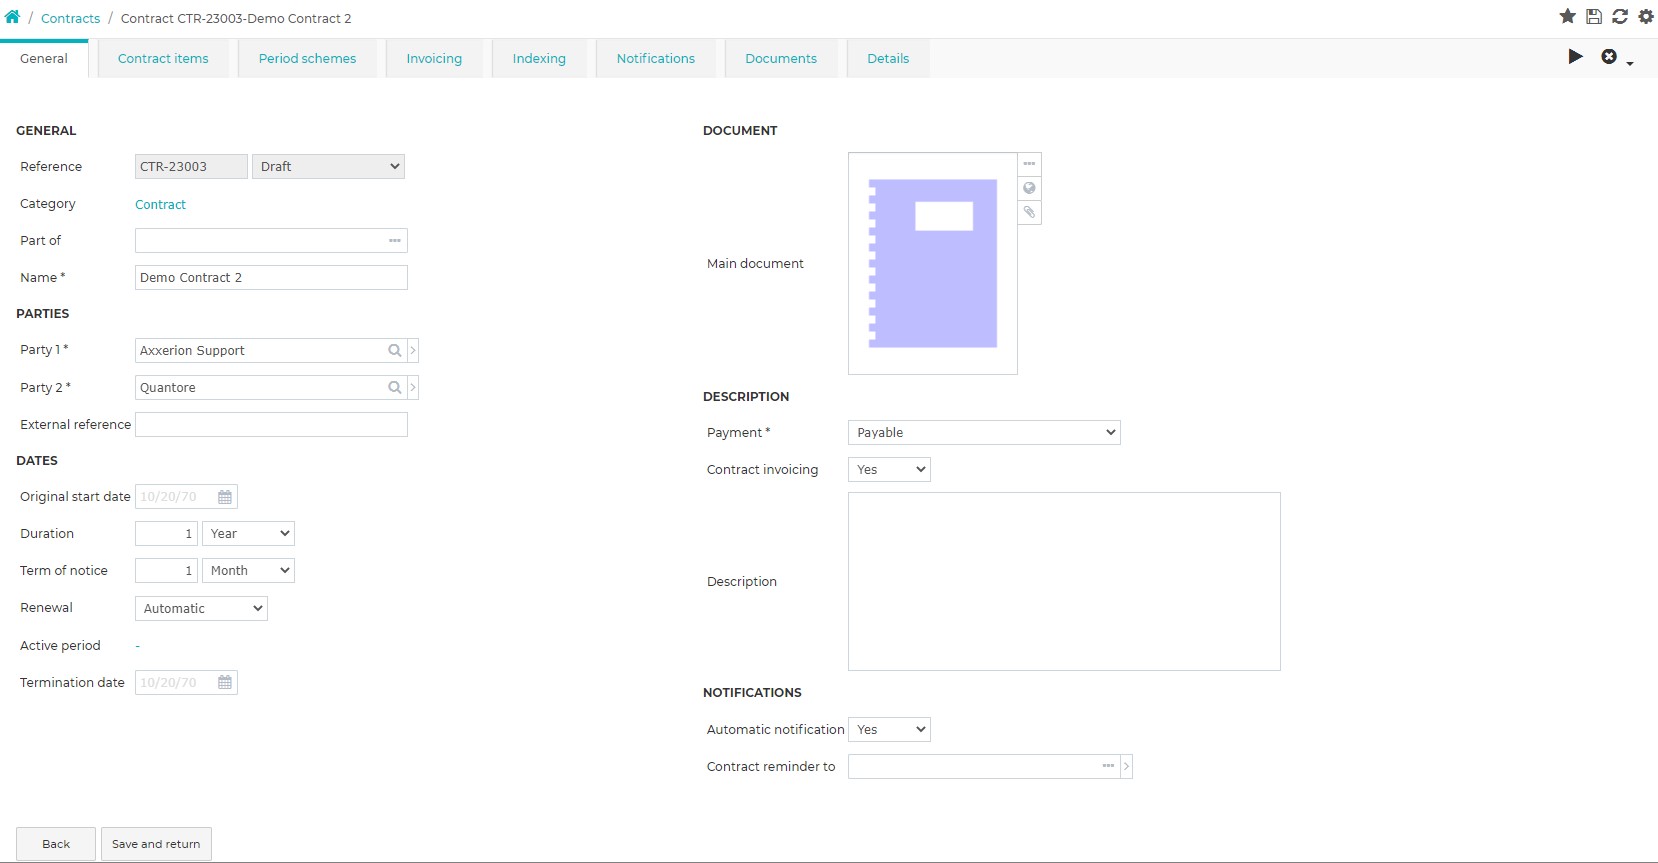Image resolution: width=1658 pixels, height=863 pixels.
Task: Open the Notifications tab
Action: pos(656,59)
